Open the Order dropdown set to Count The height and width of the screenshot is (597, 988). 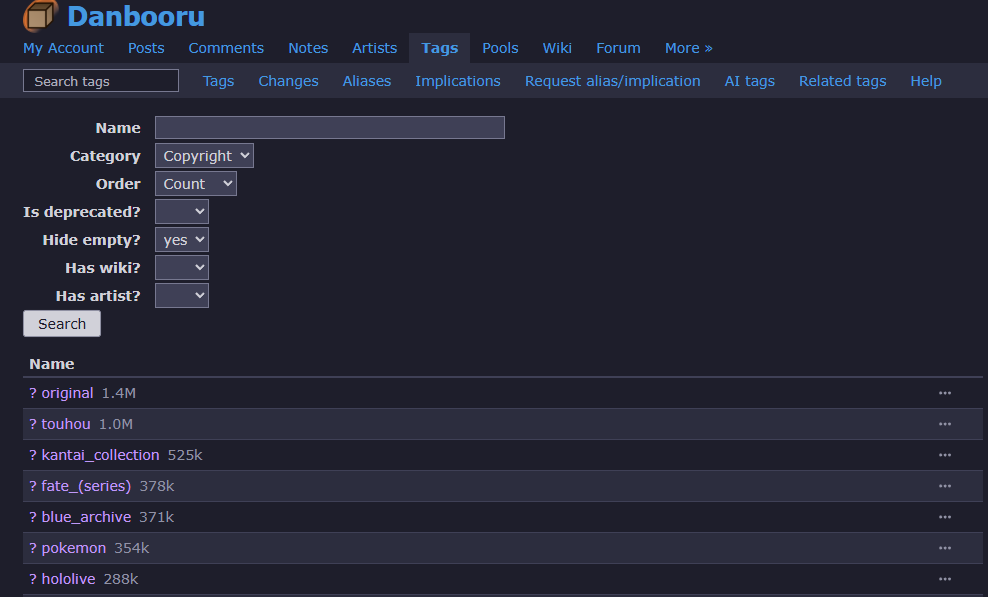(x=196, y=184)
